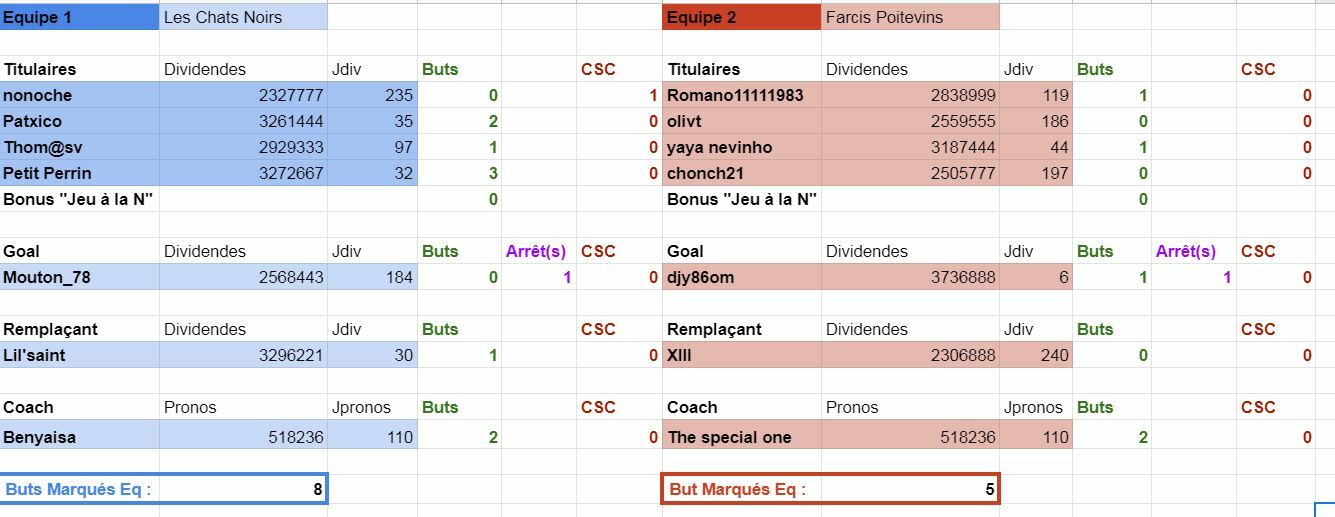The width and height of the screenshot is (1335, 517).
Task: Select the Petit Perrin player cell
Action: pyautogui.click(x=80, y=173)
